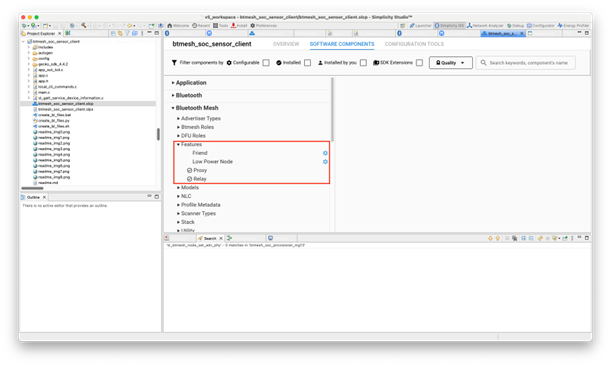Check the SDK Extensions filter box
This screenshot has width=611, height=366.
click(419, 63)
